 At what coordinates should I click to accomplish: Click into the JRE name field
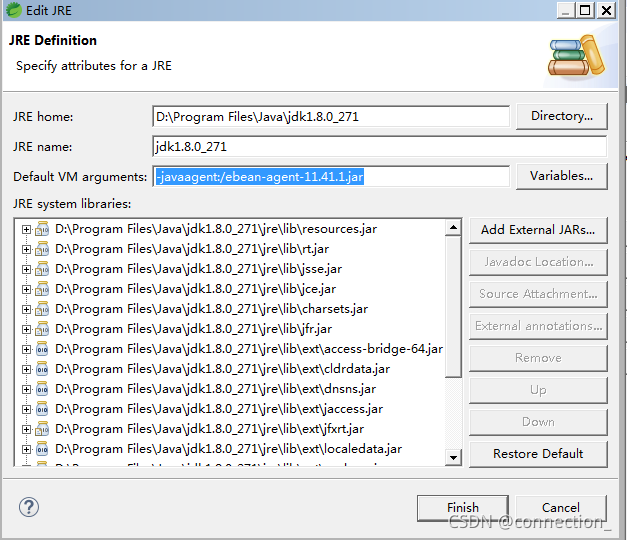(379, 146)
